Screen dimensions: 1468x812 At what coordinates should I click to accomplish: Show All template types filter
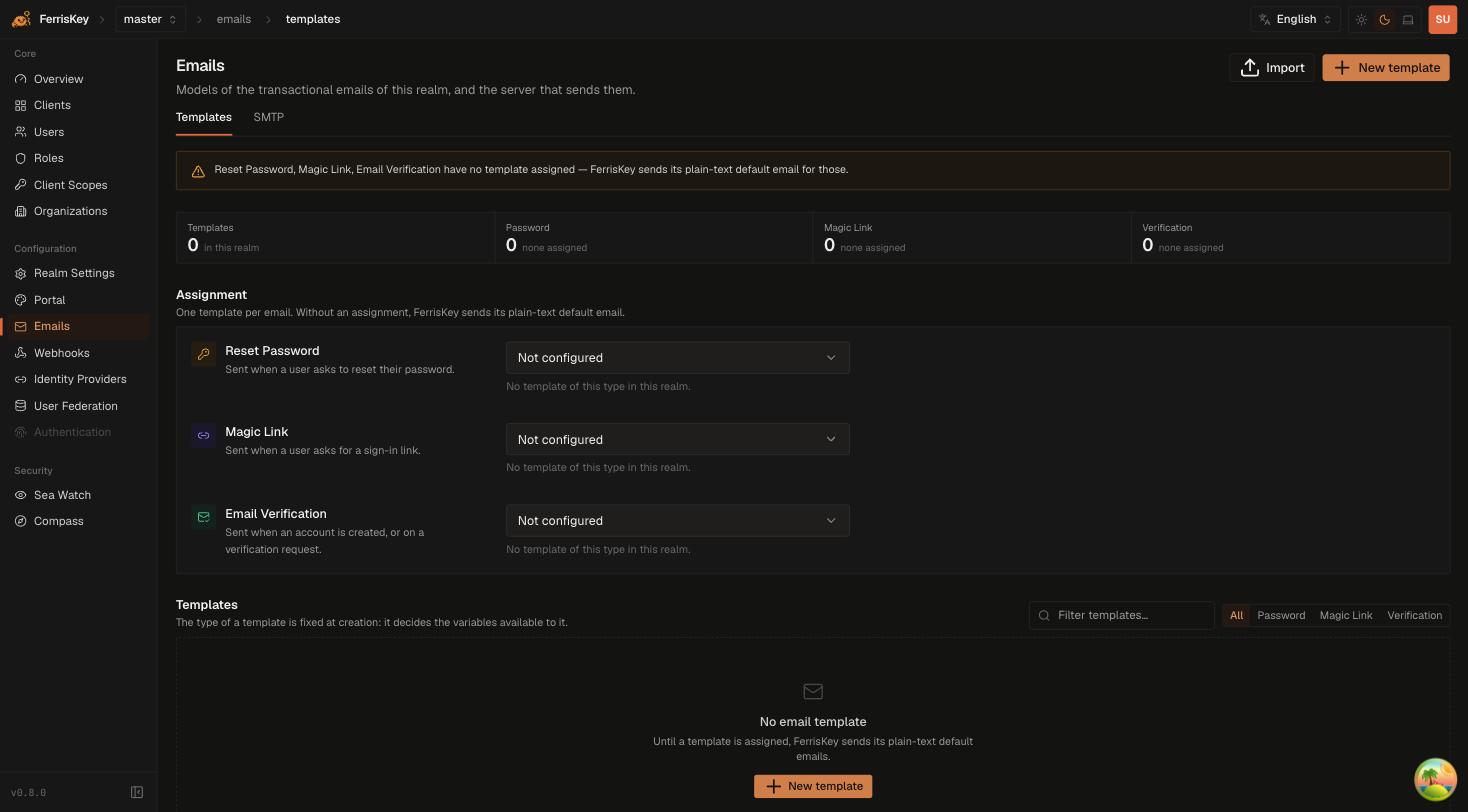point(1236,615)
